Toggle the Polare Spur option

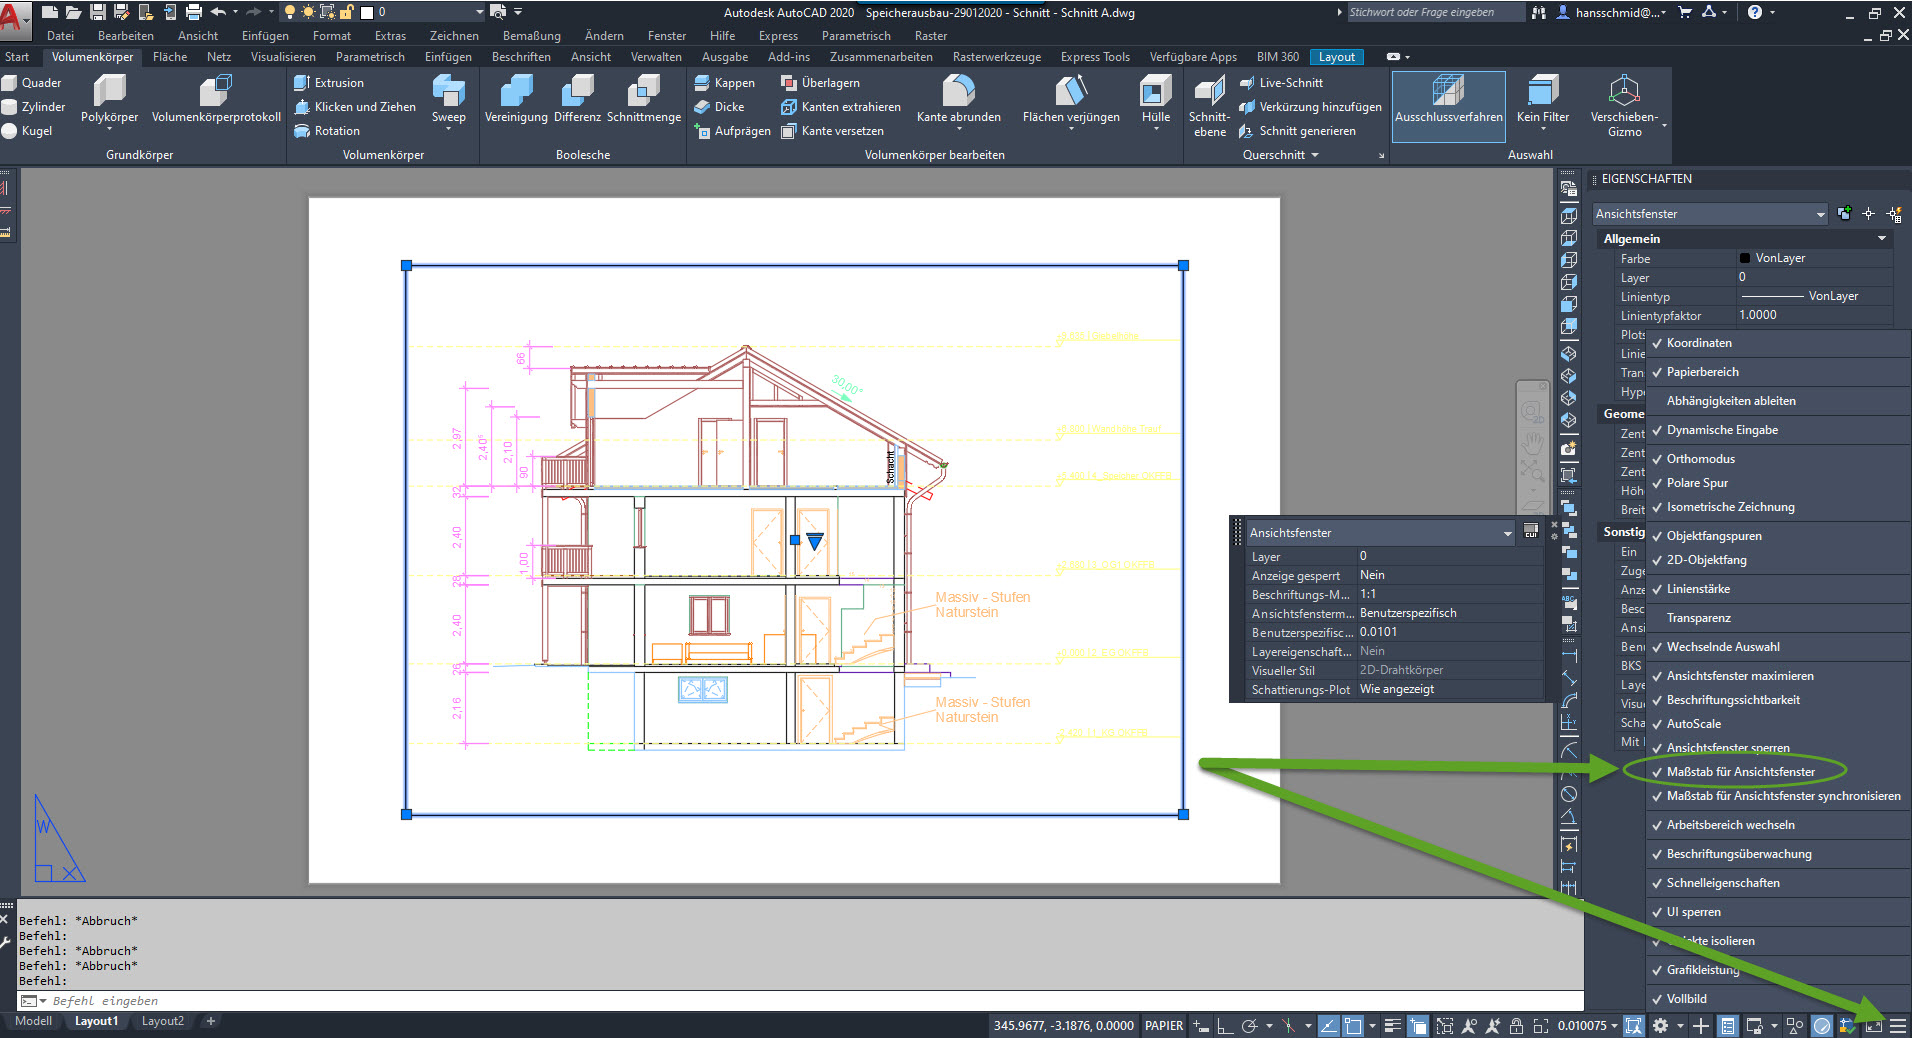point(1697,483)
